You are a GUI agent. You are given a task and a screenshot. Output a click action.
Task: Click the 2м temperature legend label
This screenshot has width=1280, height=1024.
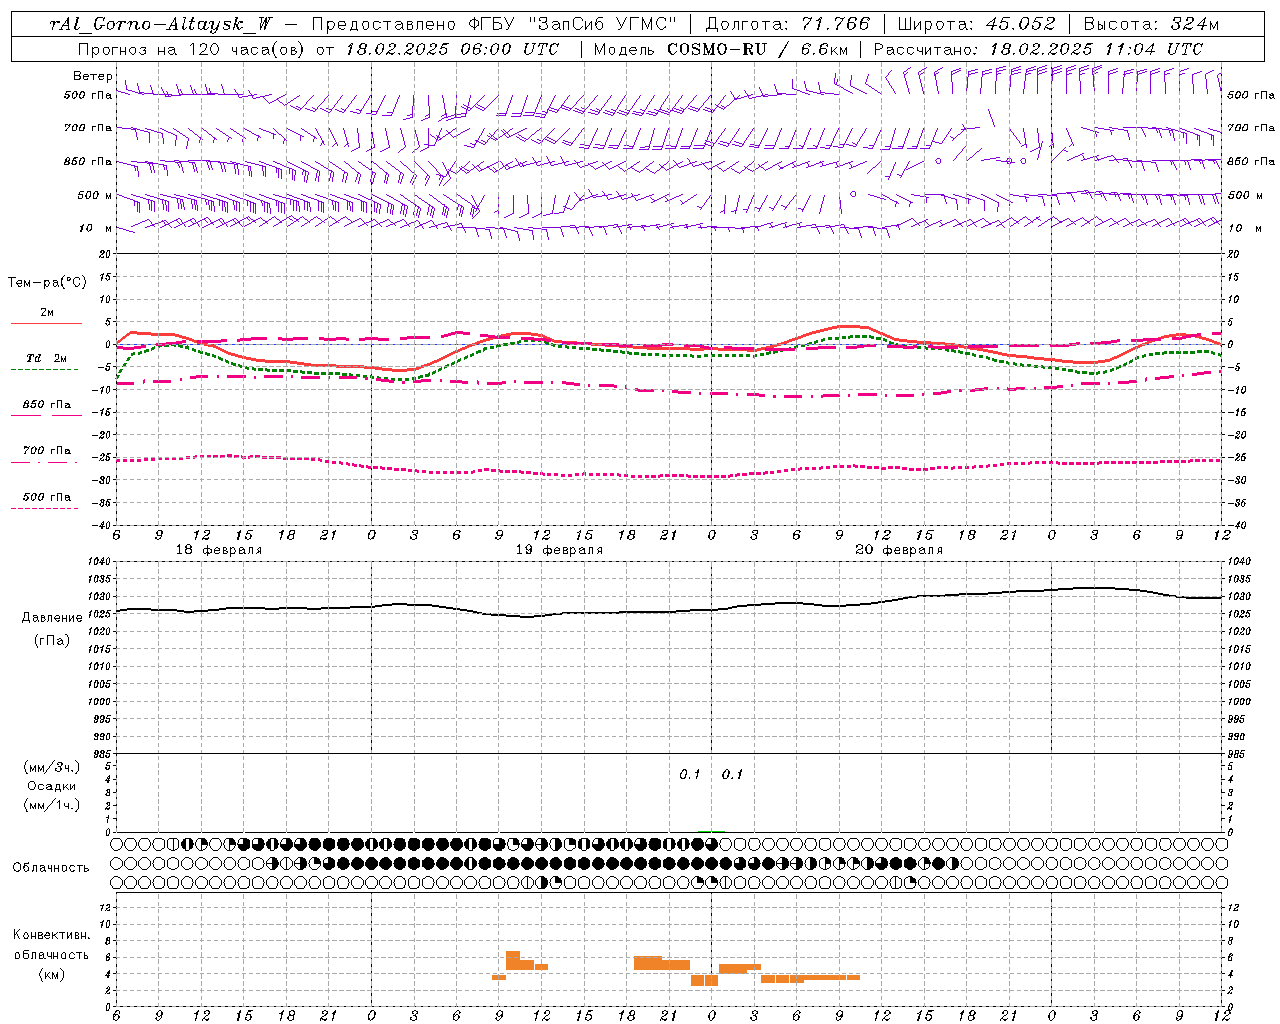click(47, 313)
